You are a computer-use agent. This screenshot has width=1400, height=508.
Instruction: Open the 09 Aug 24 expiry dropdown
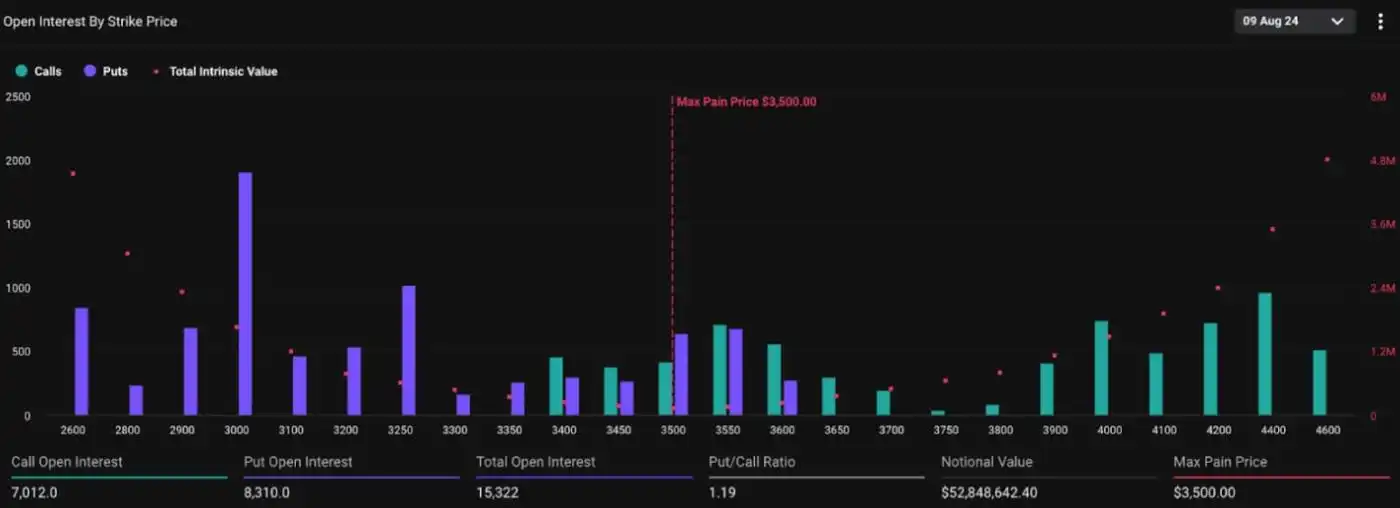[x=1293, y=21]
